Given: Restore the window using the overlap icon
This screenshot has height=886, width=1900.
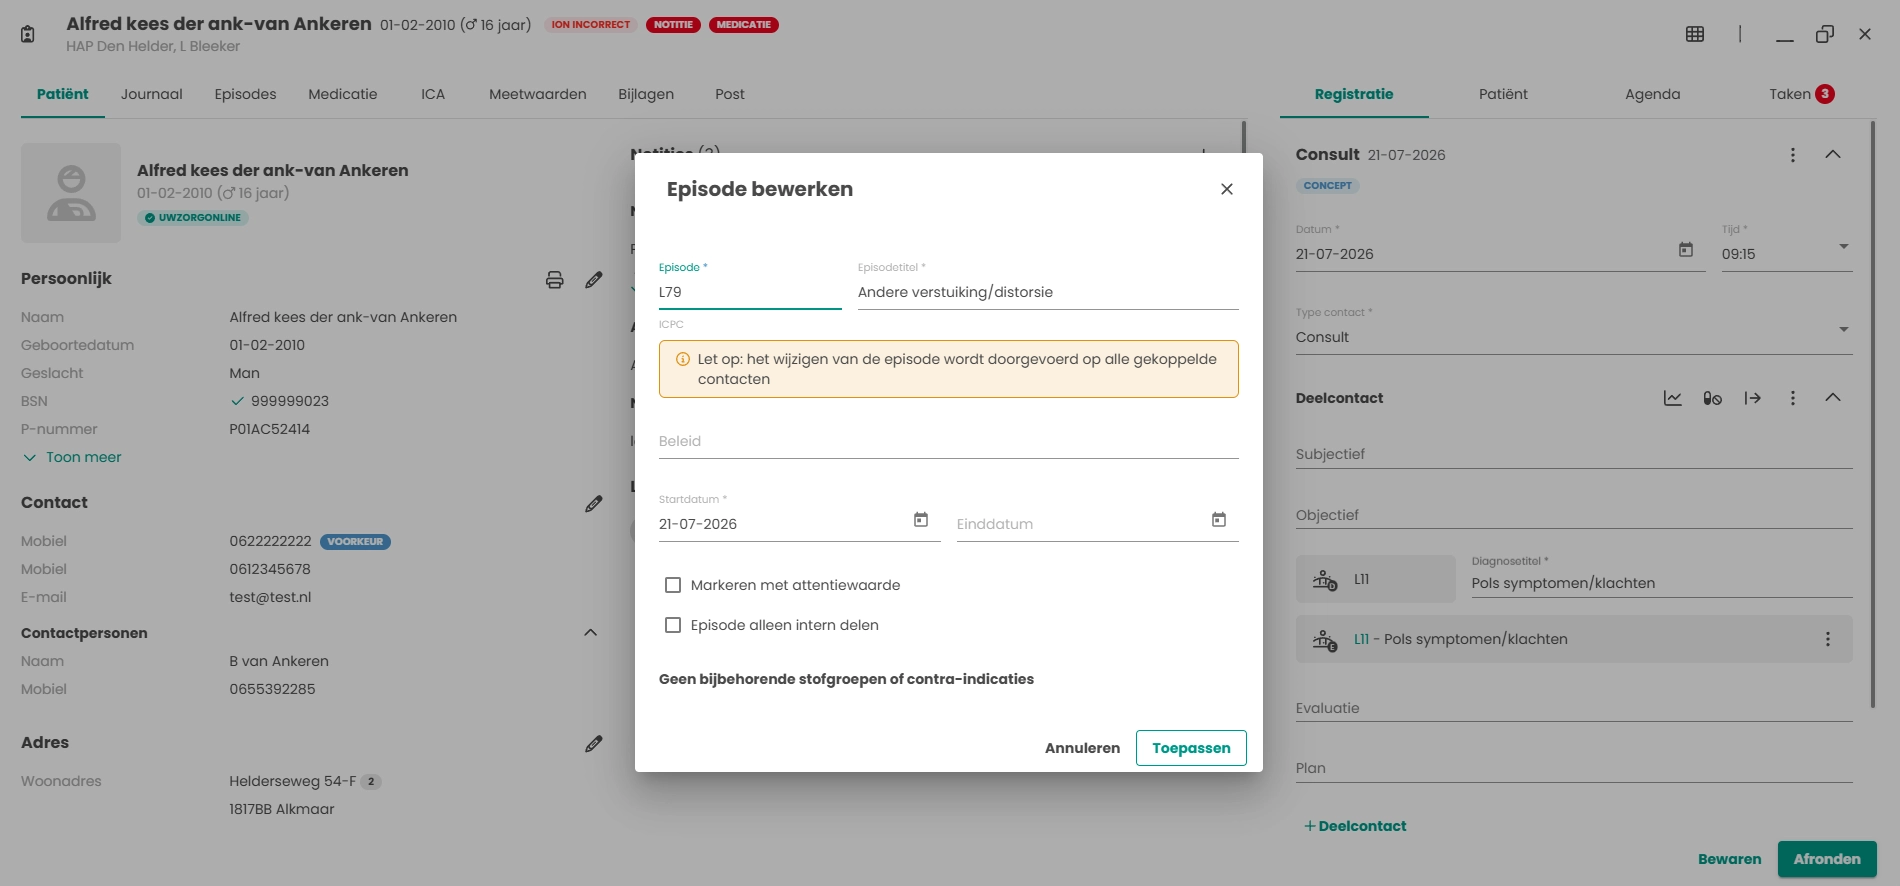Looking at the screenshot, I should (1825, 34).
